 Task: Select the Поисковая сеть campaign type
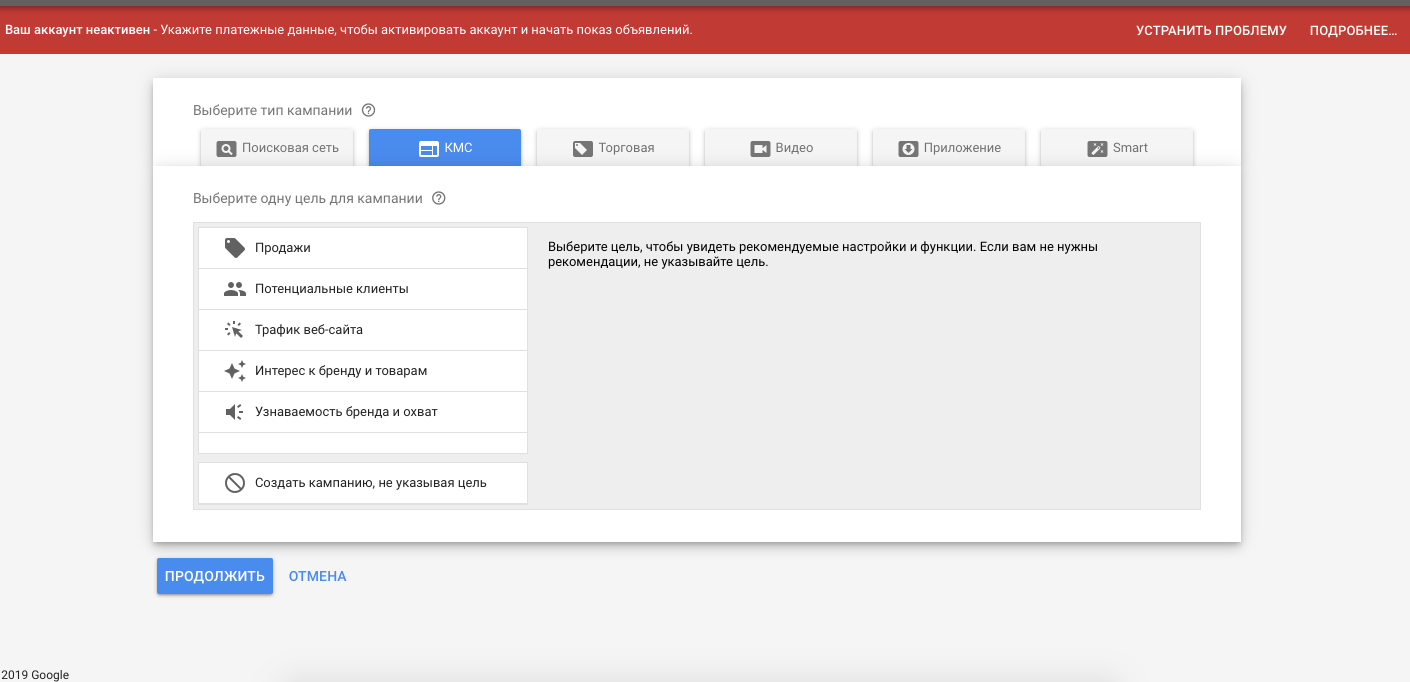(277, 148)
